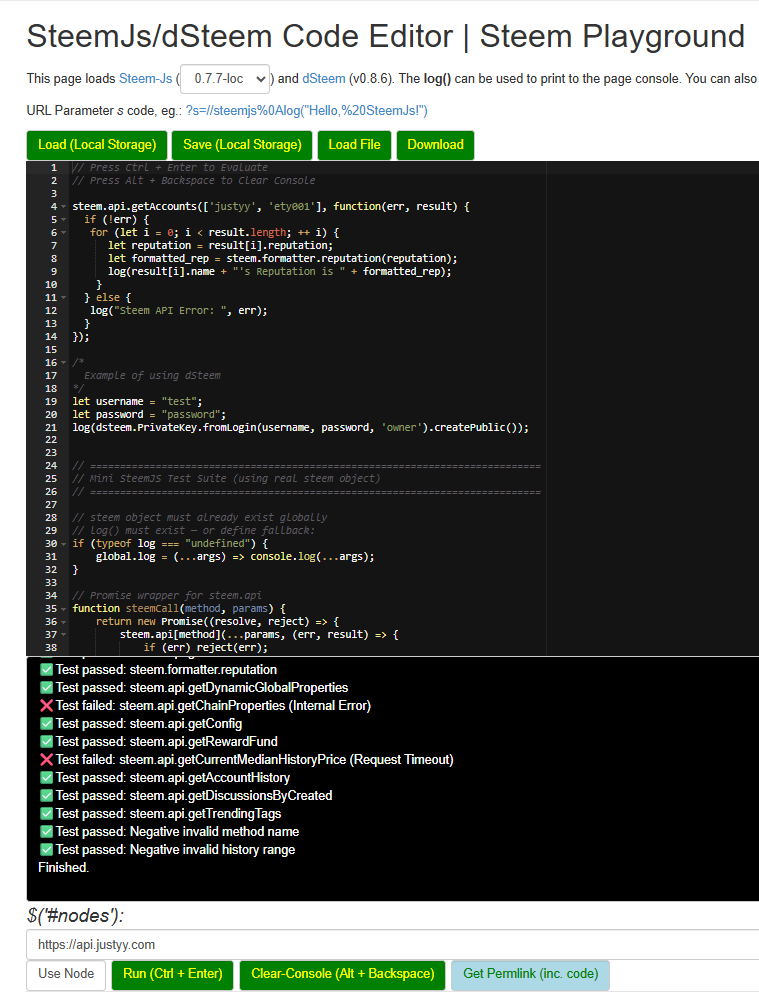The width and height of the screenshot is (759, 996).
Task: Open the Steem-Js version dropdown
Action: (x=225, y=79)
